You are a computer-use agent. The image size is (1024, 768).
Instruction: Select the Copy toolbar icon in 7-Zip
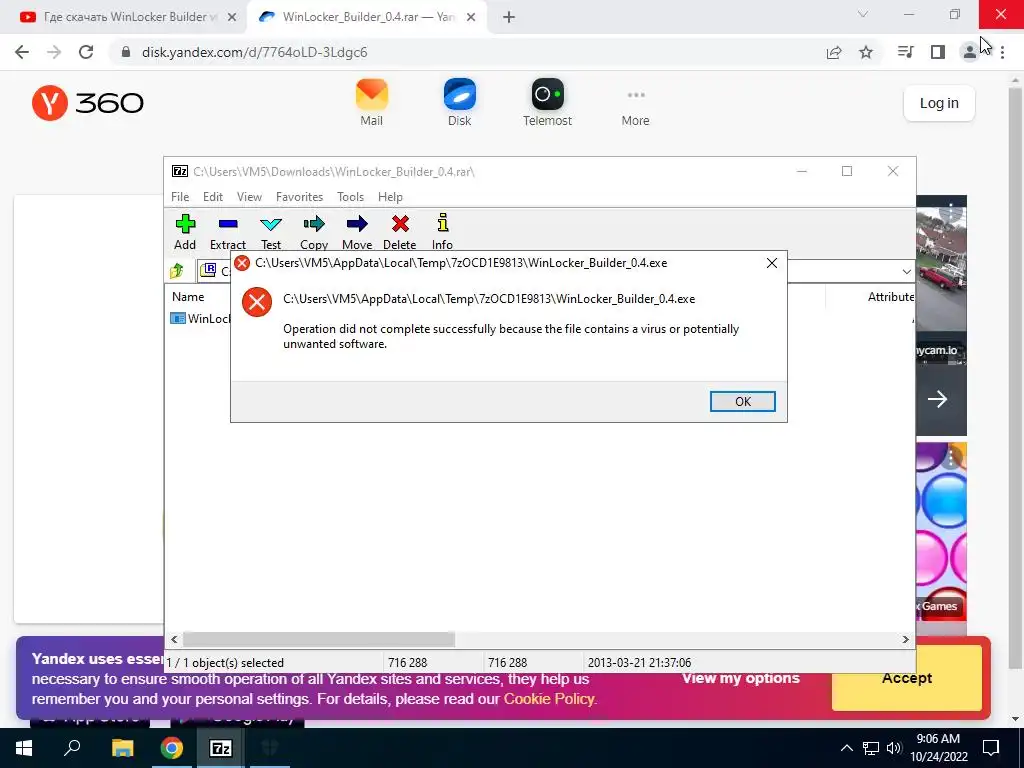pyautogui.click(x=313, y=232)
